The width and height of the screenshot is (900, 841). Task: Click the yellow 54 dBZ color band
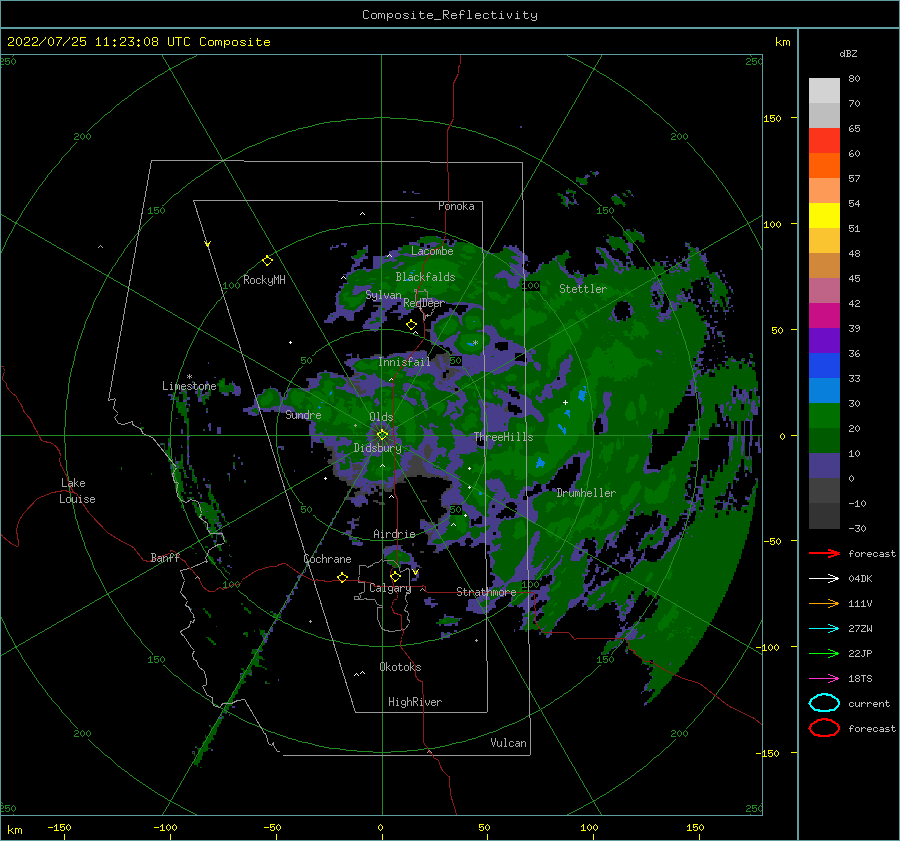[824, 215]
